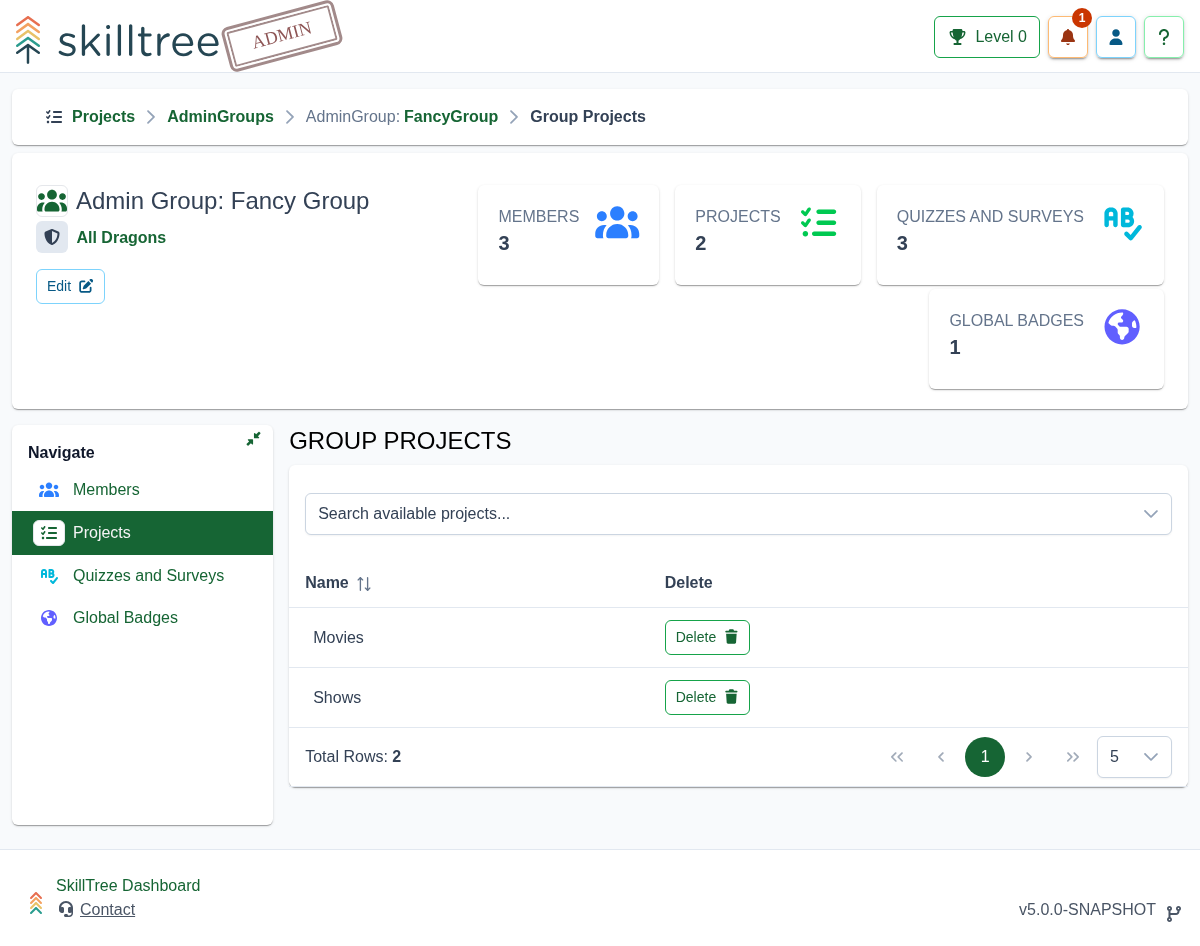Click the v5.0.0-SNAPSHOT version text
The image size is (1200, 946).
coord(1087,910)
